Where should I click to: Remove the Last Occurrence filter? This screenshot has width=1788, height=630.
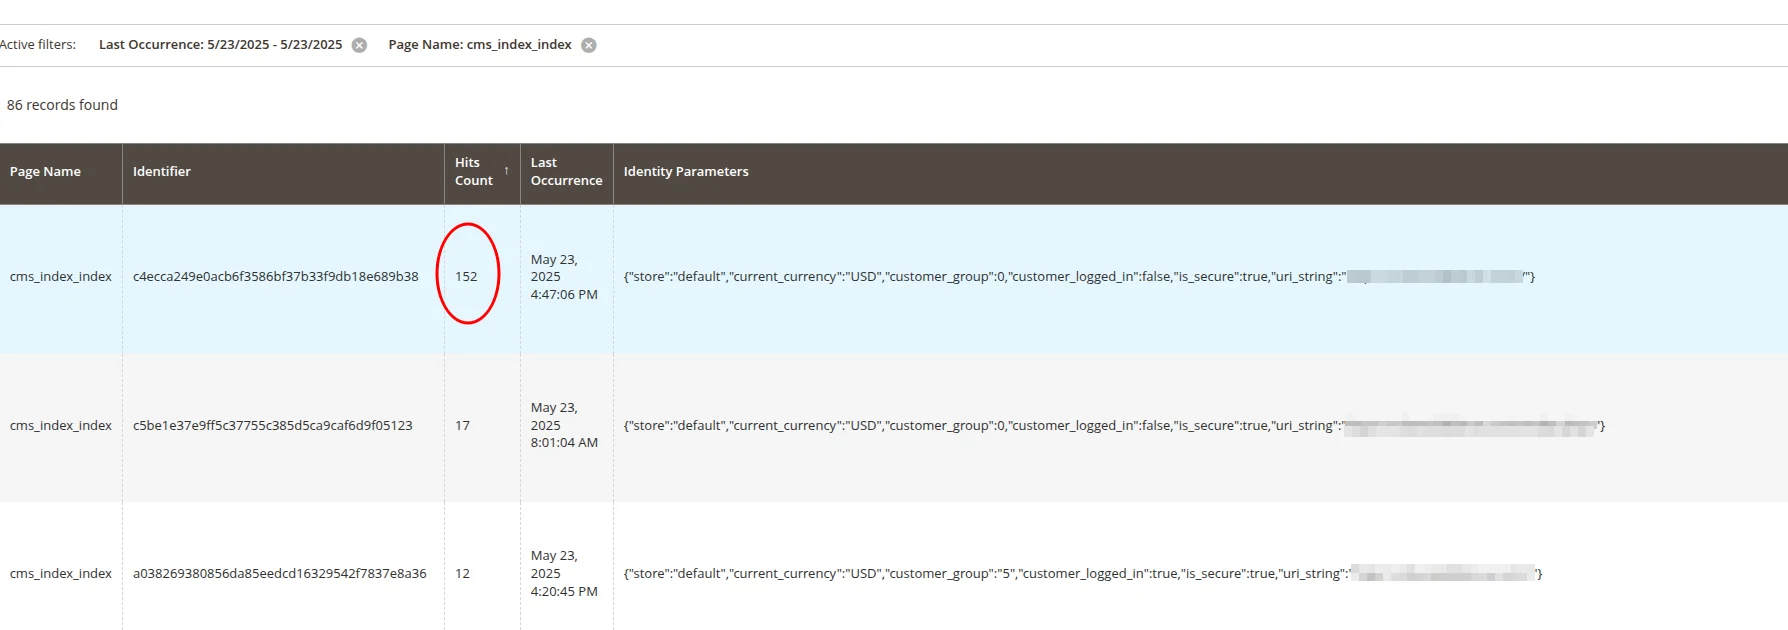click(359, 45)
